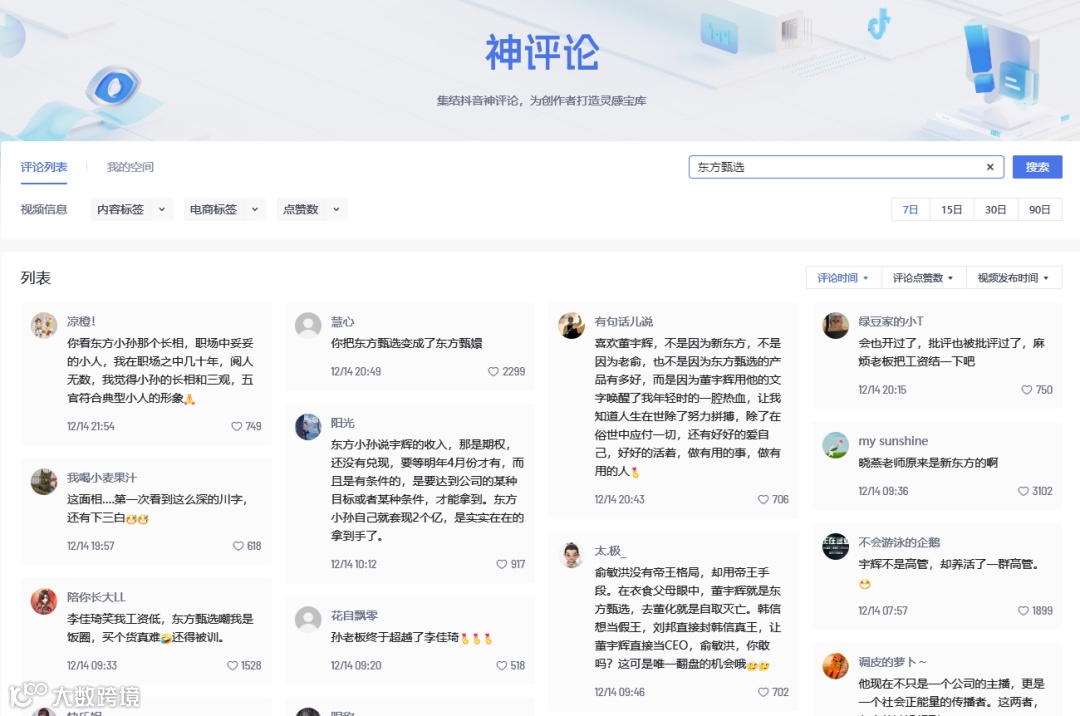Click heart icon on 太极_ comment
The width and height of the screenshot is (1080, 716).
tap(763, 692)
